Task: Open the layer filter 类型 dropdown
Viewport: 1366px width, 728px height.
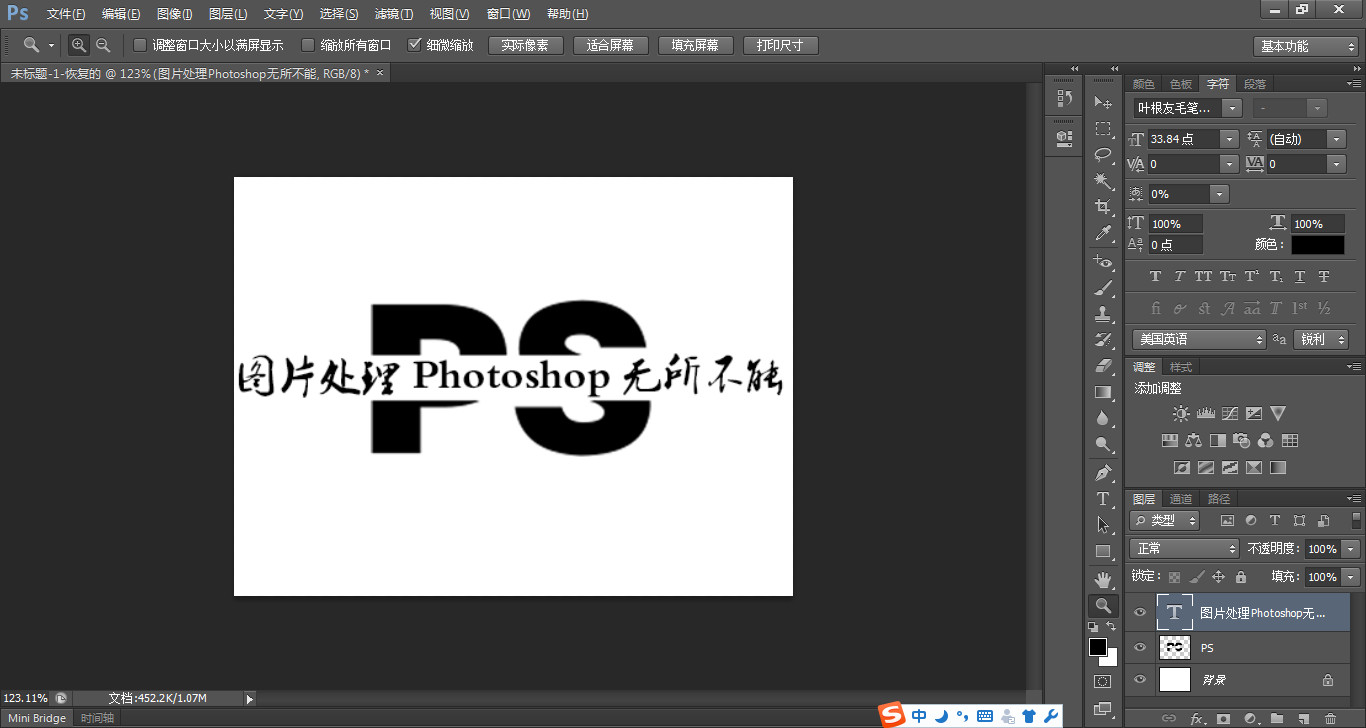Action: tap(1164, 520)
